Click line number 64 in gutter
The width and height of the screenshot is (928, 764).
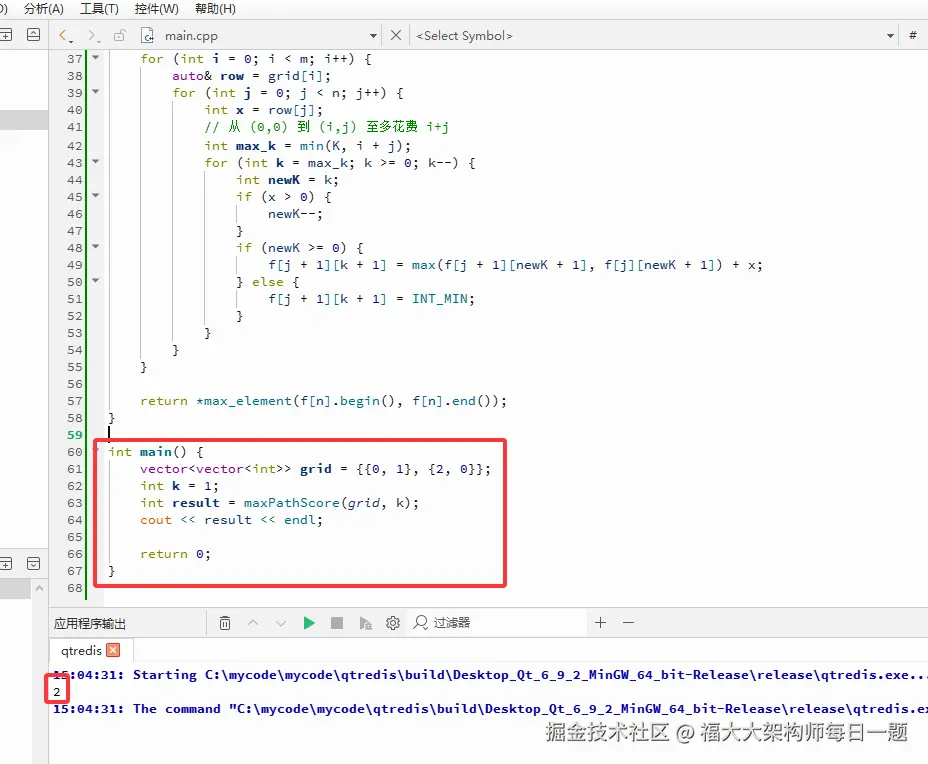tap(75, 520)
